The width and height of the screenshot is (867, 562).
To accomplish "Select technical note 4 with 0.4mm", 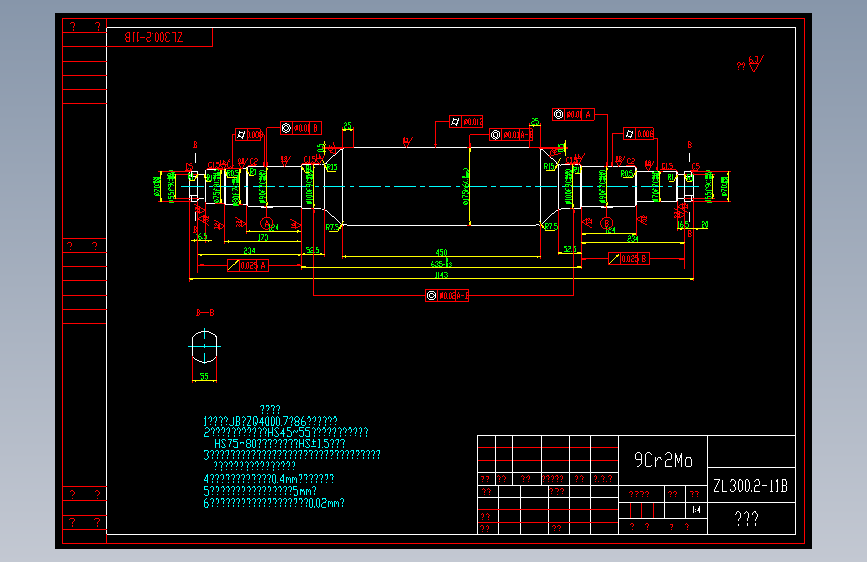I will point(269,478).
